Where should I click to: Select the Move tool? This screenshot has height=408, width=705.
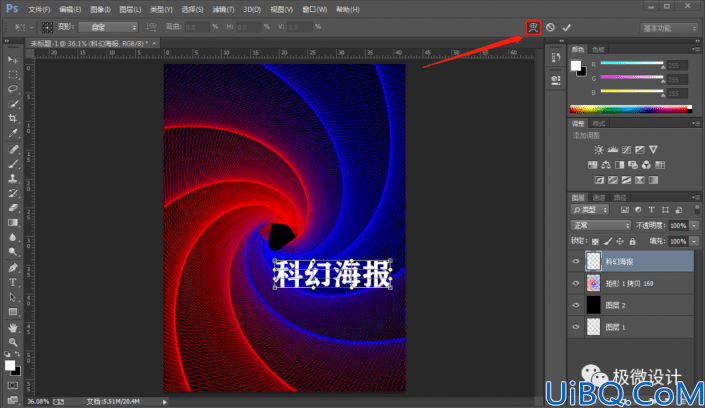point(13,60)
